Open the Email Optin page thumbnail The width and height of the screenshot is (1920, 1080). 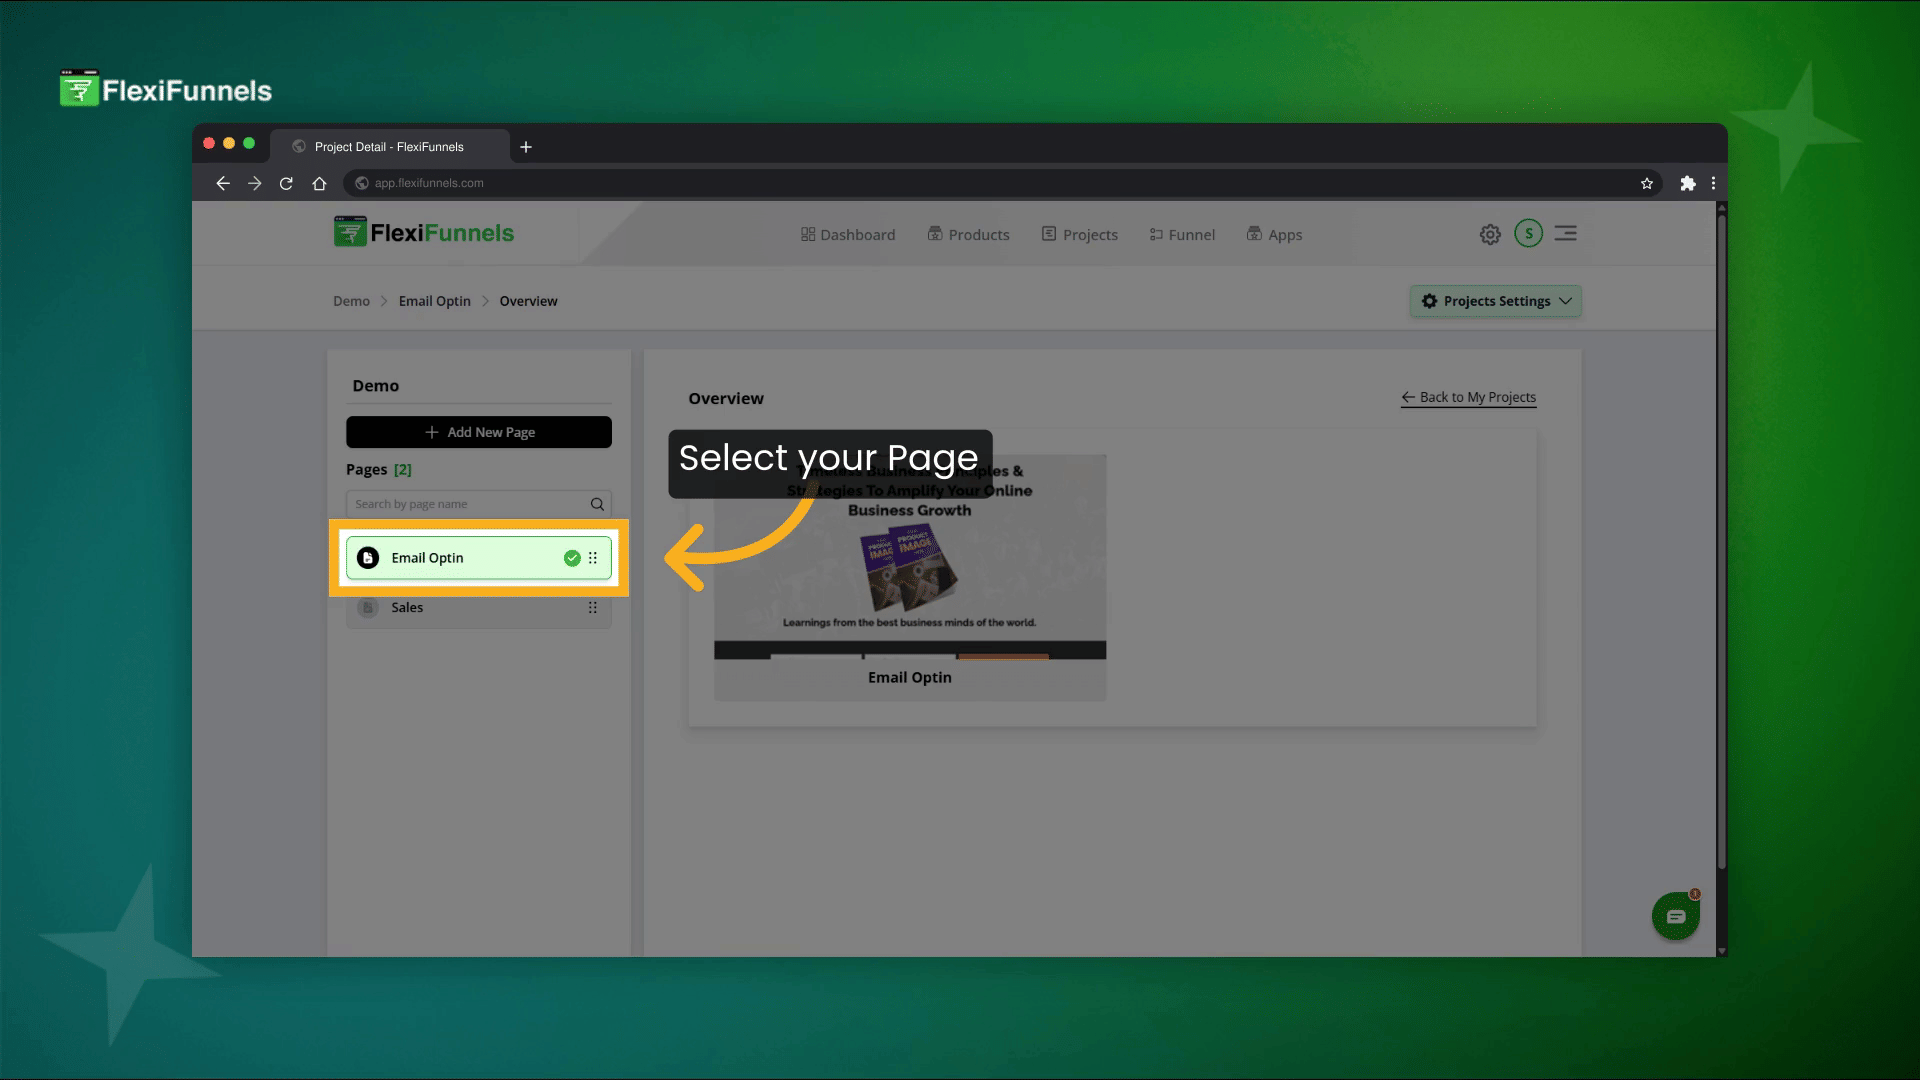pyautogui.click(x=910, y=570)
